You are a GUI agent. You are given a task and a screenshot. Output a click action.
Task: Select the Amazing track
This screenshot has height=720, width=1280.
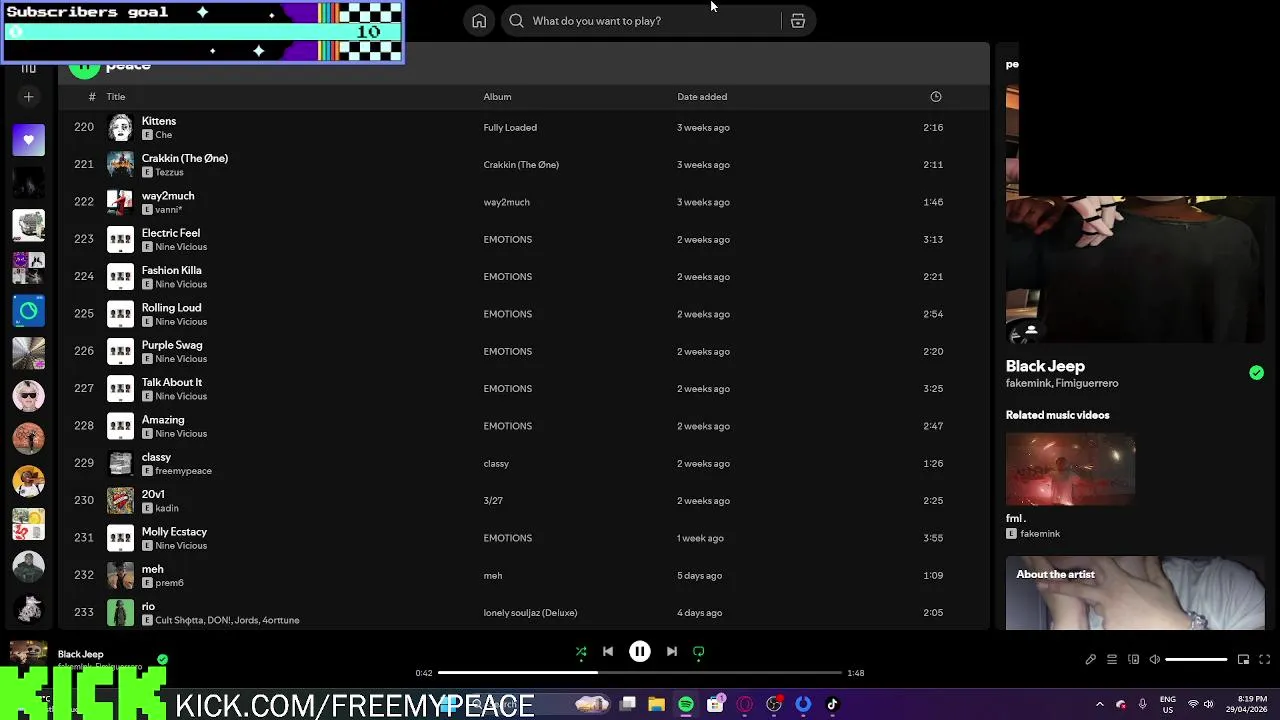[x=523, y=426]
